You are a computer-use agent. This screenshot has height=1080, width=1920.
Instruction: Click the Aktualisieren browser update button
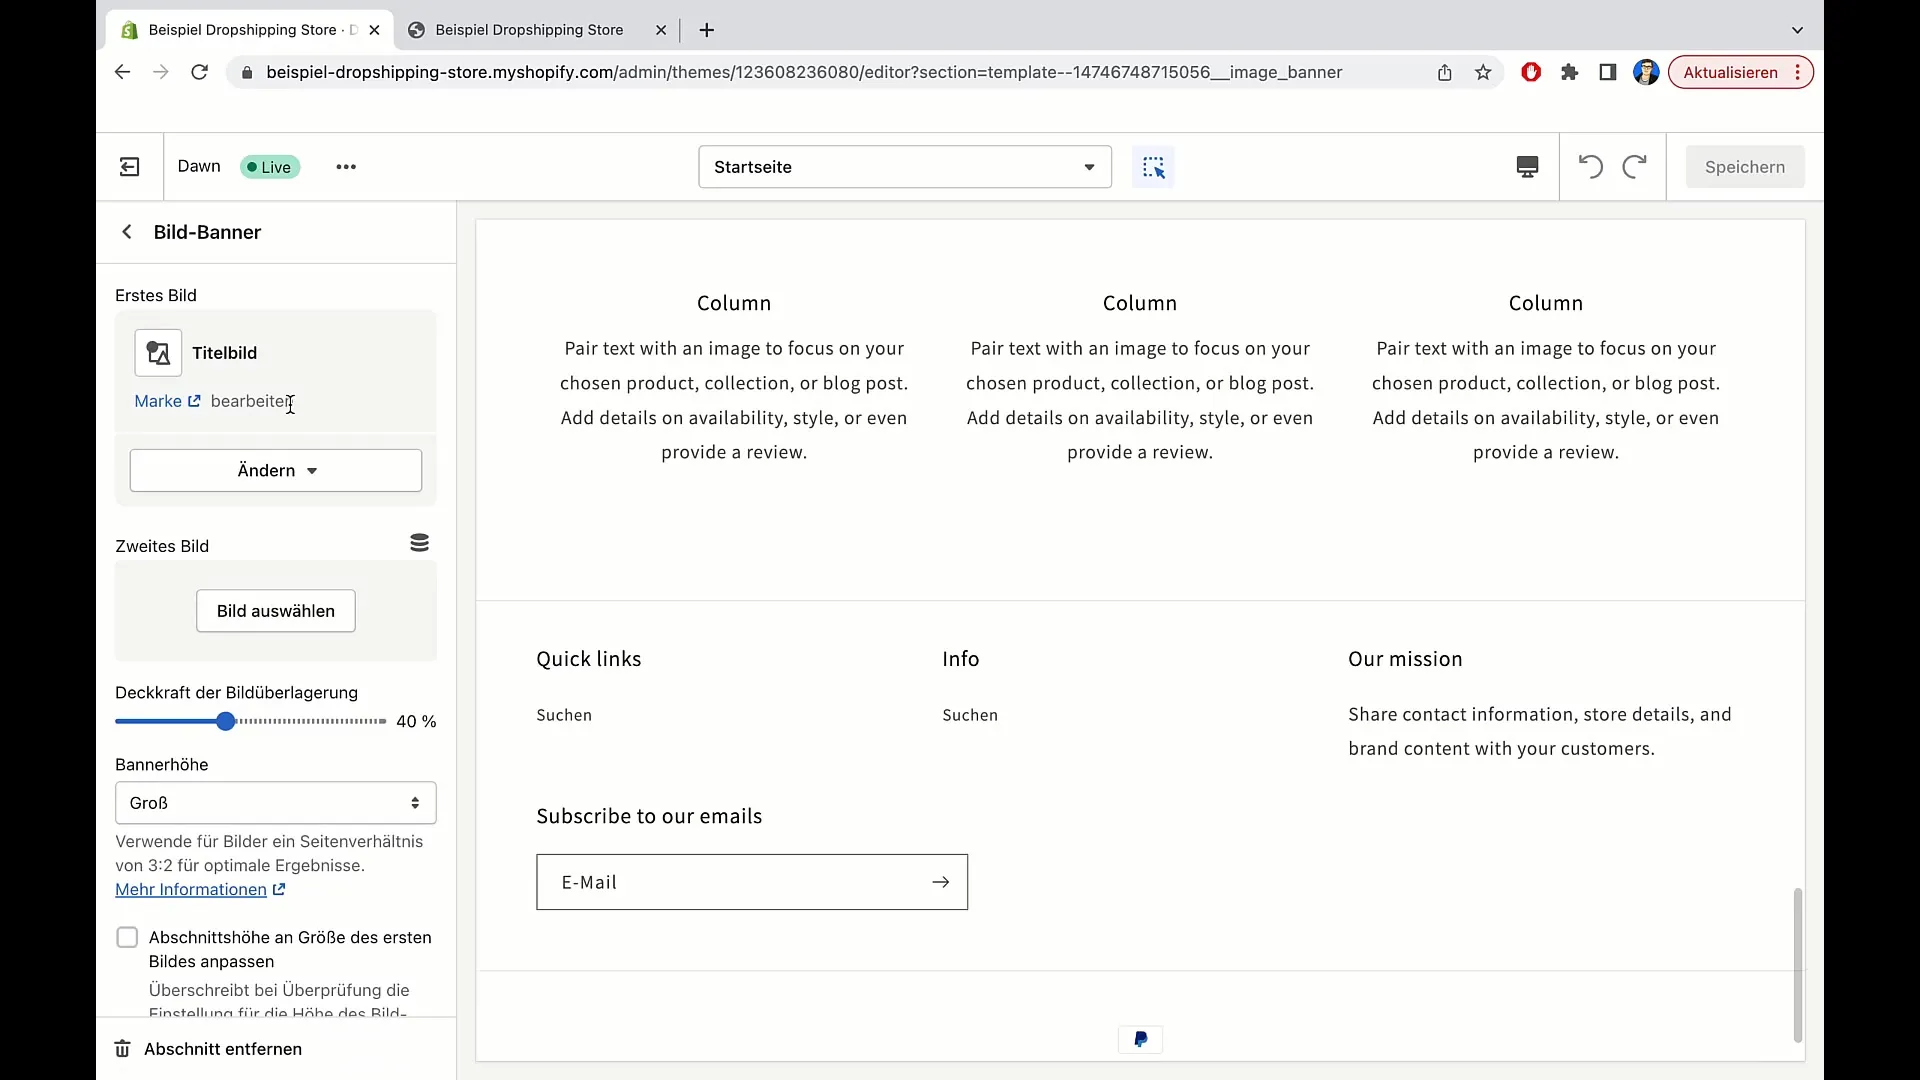click(x=1740, y=72)
